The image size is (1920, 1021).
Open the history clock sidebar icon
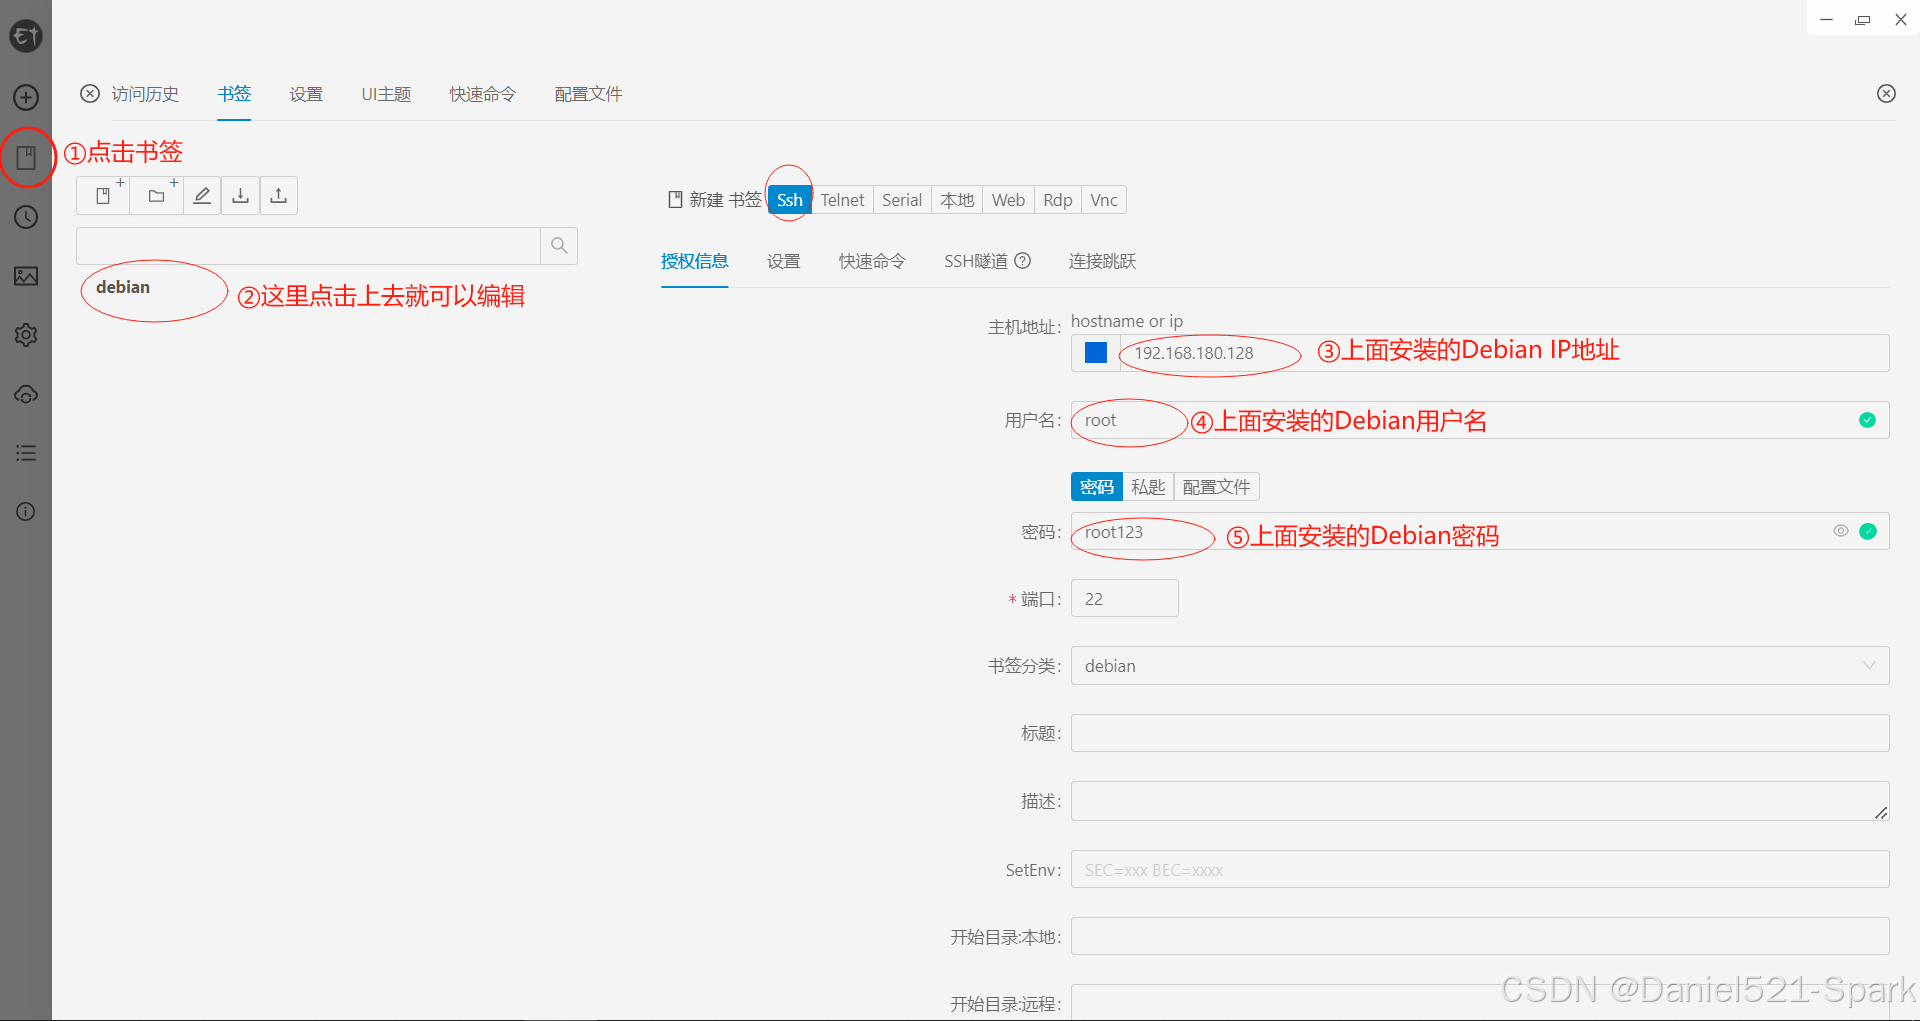click(x=26, y=217)
